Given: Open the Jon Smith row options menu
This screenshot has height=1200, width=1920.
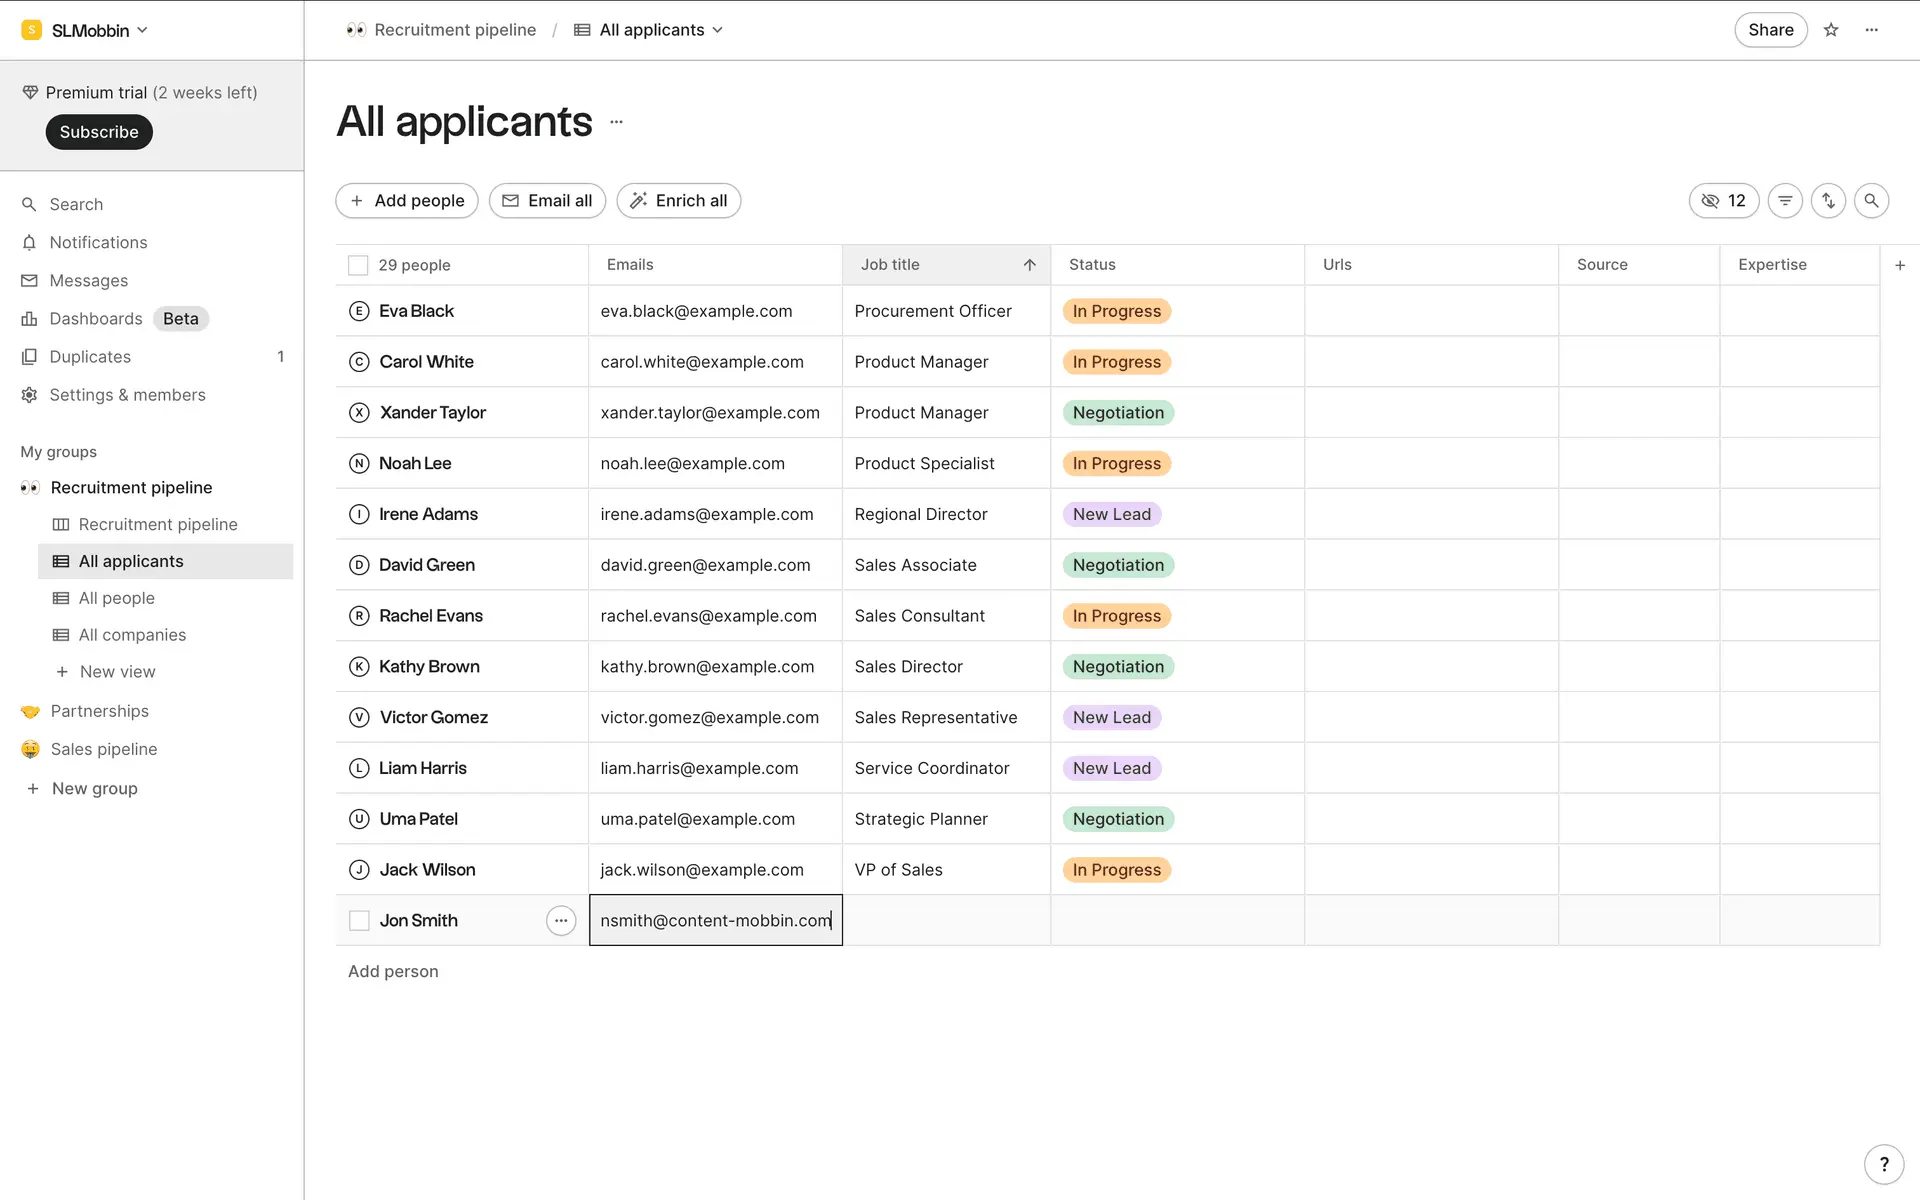Looking at the screenshot, I should 561,920.
